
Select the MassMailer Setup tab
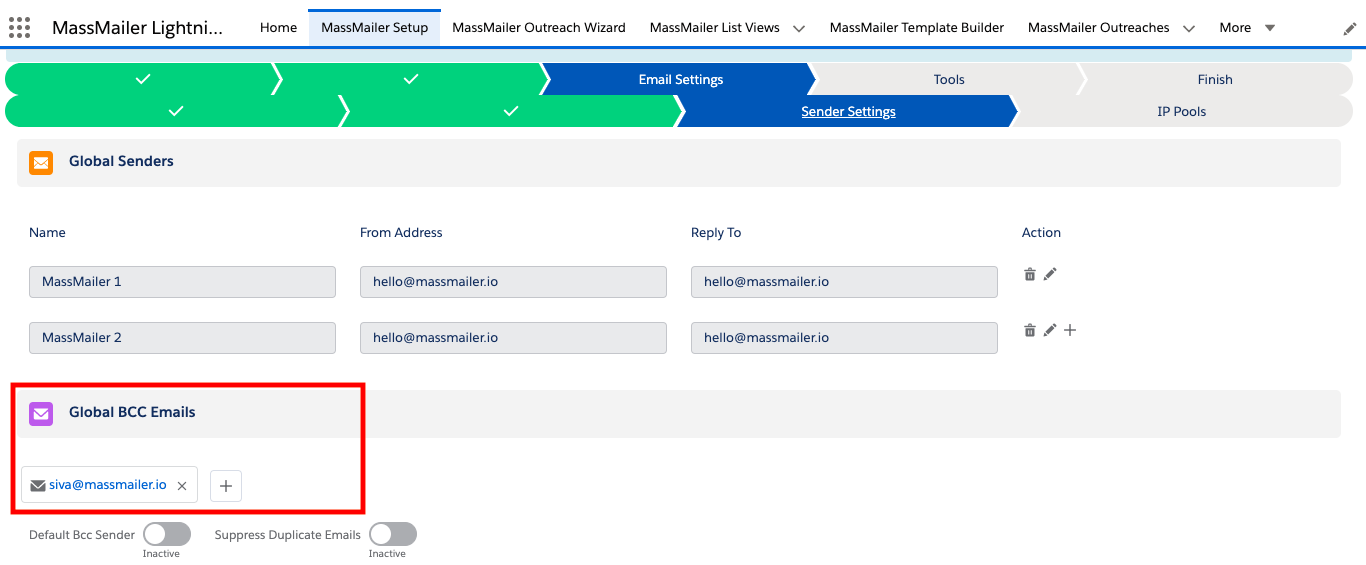point(374,28)
